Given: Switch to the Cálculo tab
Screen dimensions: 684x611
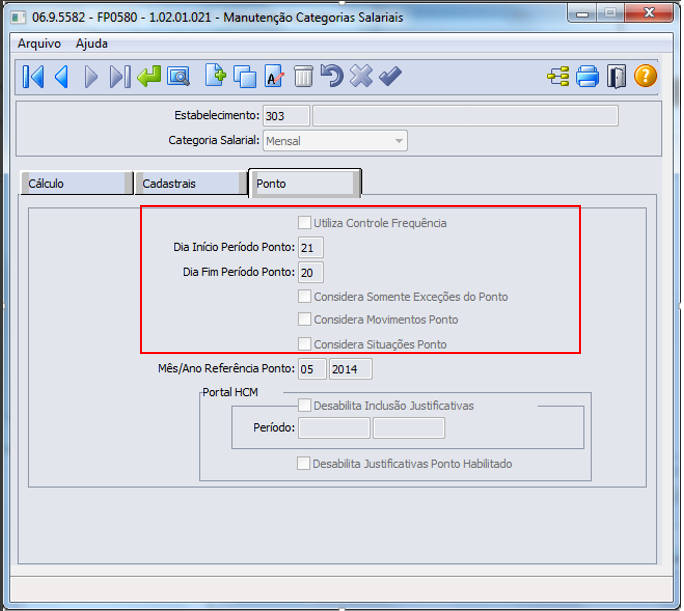Looking at the screenshot, I should [x=77, y=183].
